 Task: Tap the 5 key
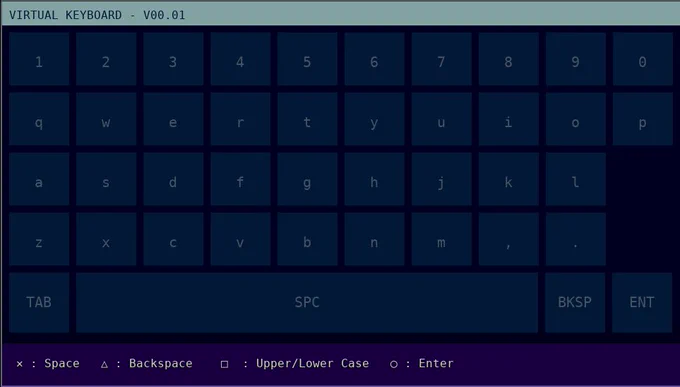307,59
